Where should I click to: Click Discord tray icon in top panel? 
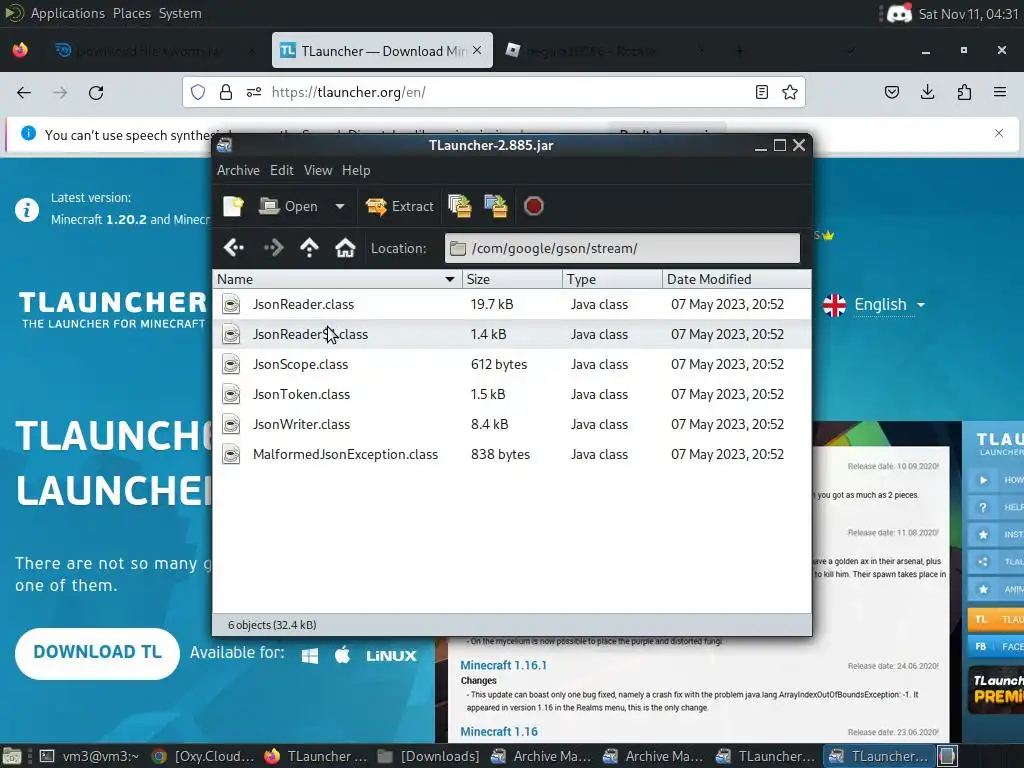(x=899, y=14)
